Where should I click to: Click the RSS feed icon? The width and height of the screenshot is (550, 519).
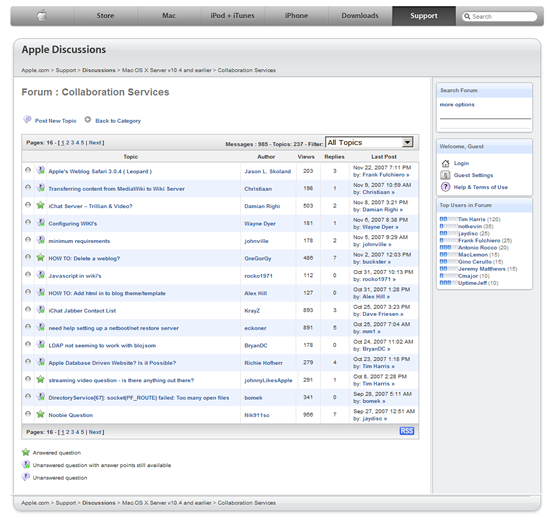407,431
